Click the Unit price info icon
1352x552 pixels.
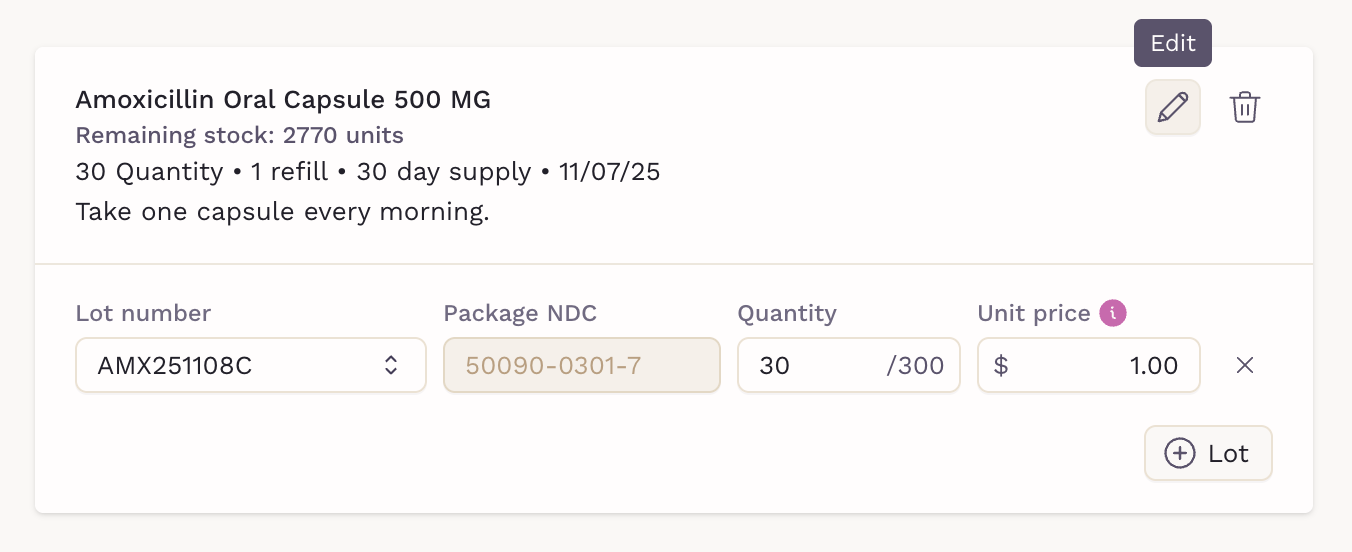click(x=1113, y=313)
